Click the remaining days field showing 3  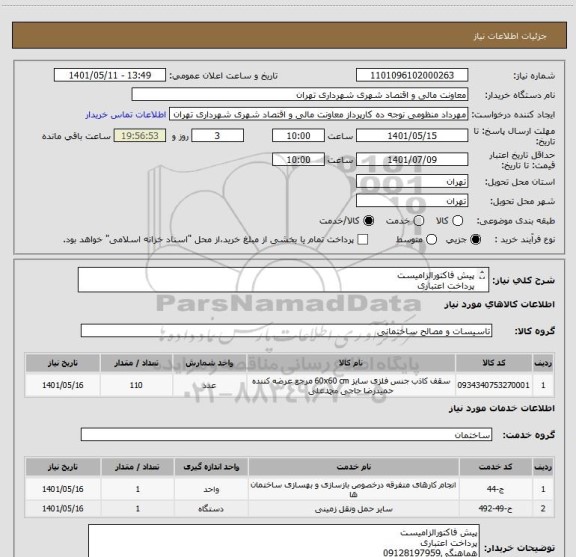pyautogui.click(x=217, y=136)
